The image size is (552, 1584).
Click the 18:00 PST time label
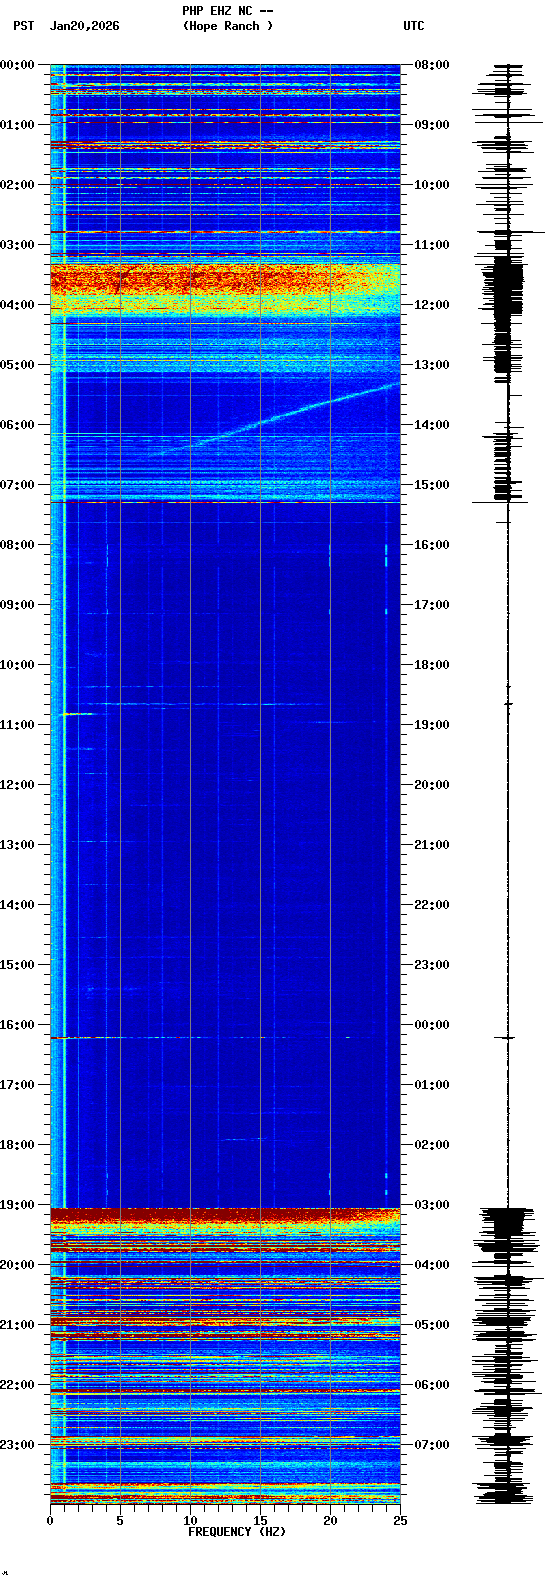(x=17, y=1145)
